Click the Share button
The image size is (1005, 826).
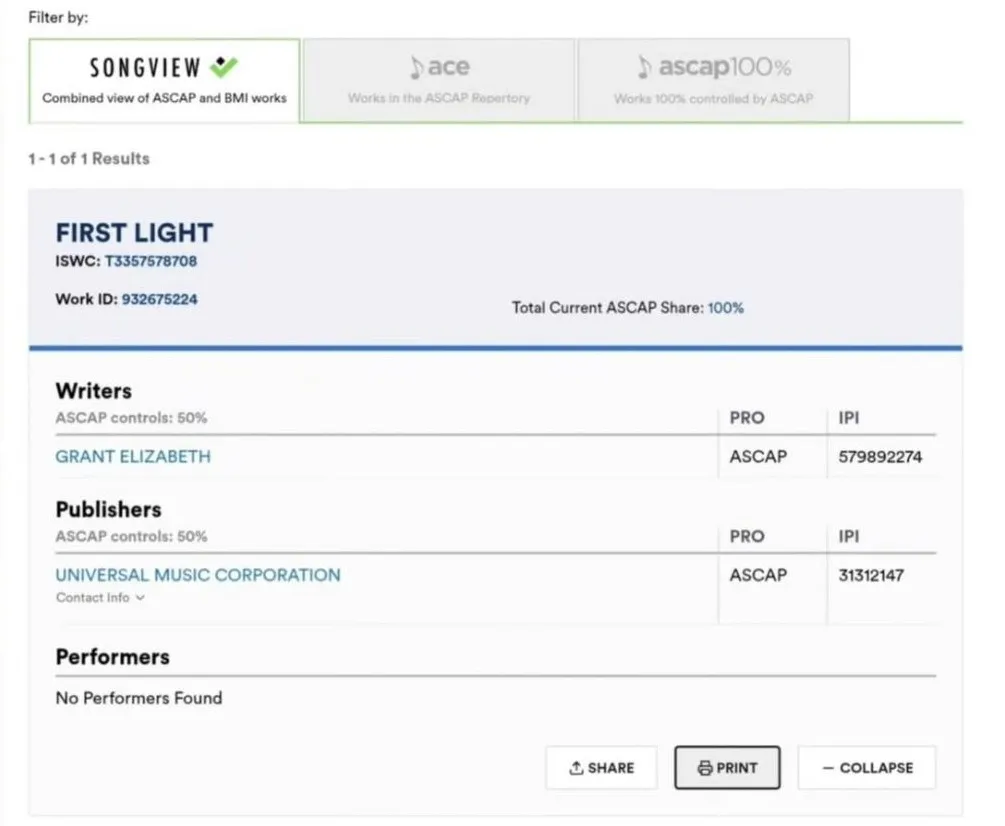[x=601, y=768]
